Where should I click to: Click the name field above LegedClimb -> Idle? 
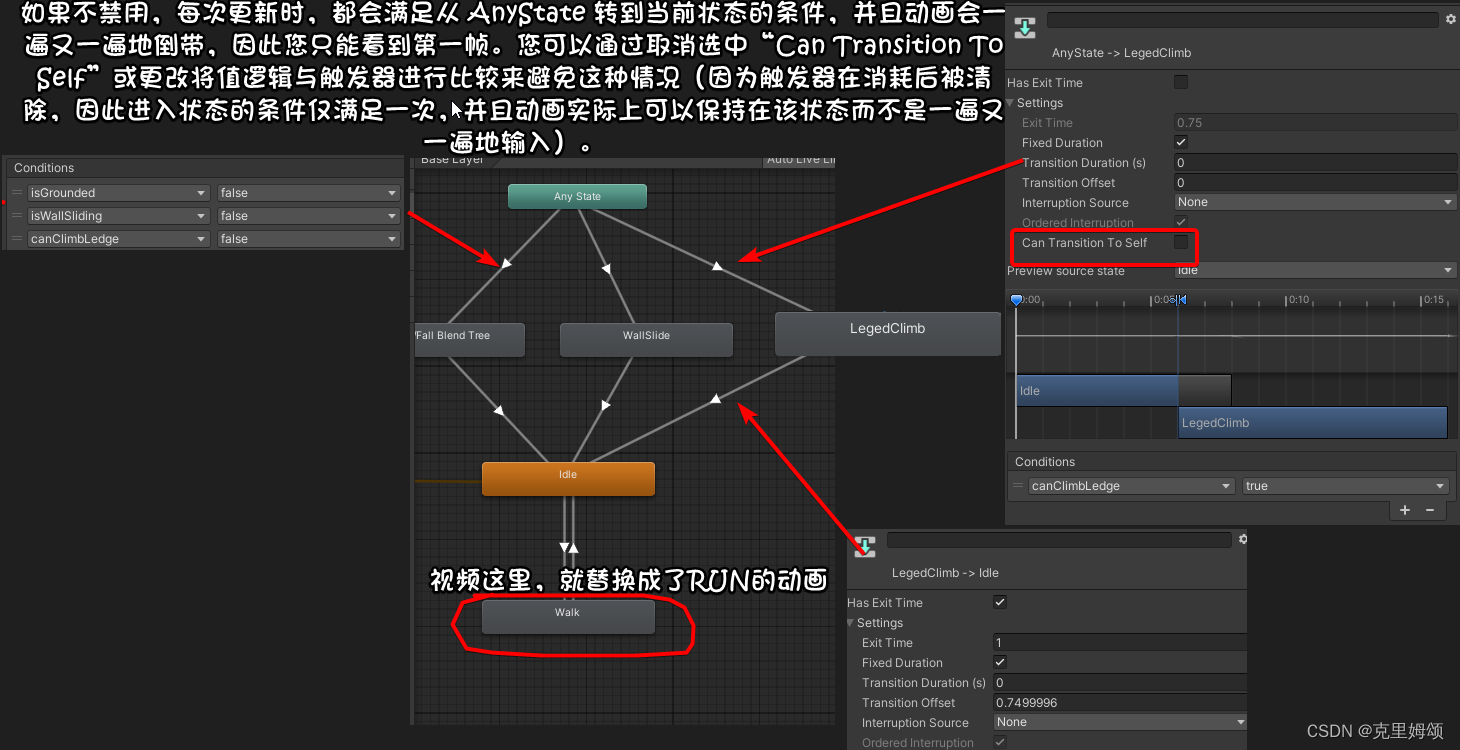pyautogui.click(x=1059, y=540)
